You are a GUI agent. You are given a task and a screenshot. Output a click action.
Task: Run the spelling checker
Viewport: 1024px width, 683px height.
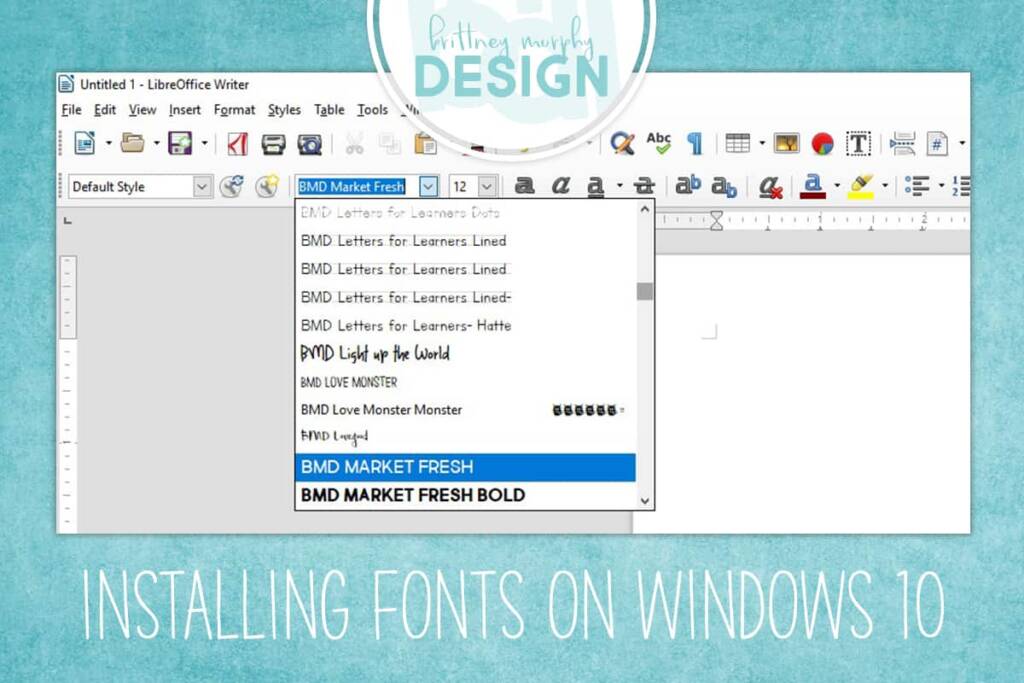pos(659,143)
